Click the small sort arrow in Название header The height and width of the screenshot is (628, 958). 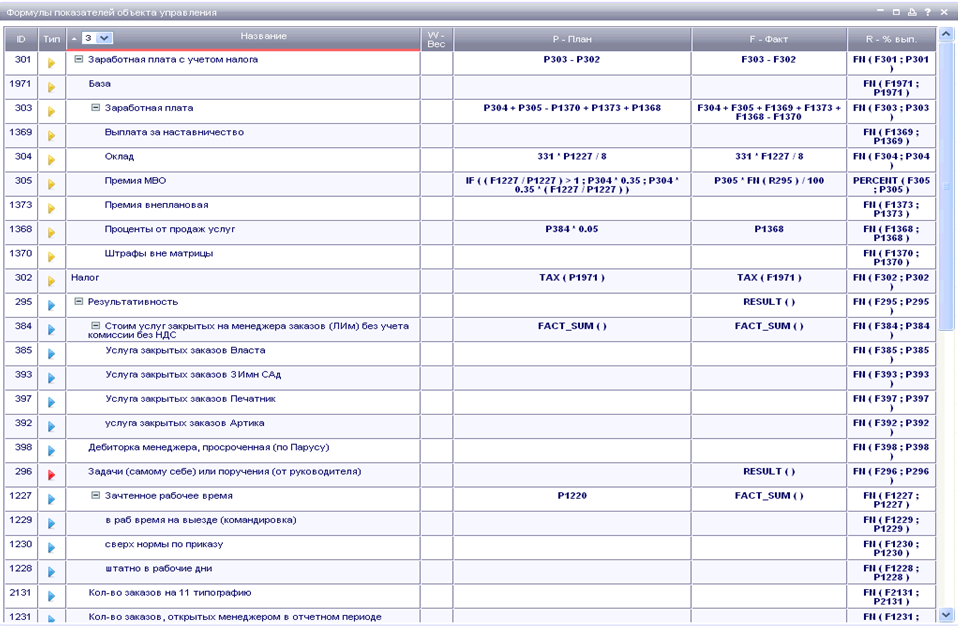(x=74, y=38)
